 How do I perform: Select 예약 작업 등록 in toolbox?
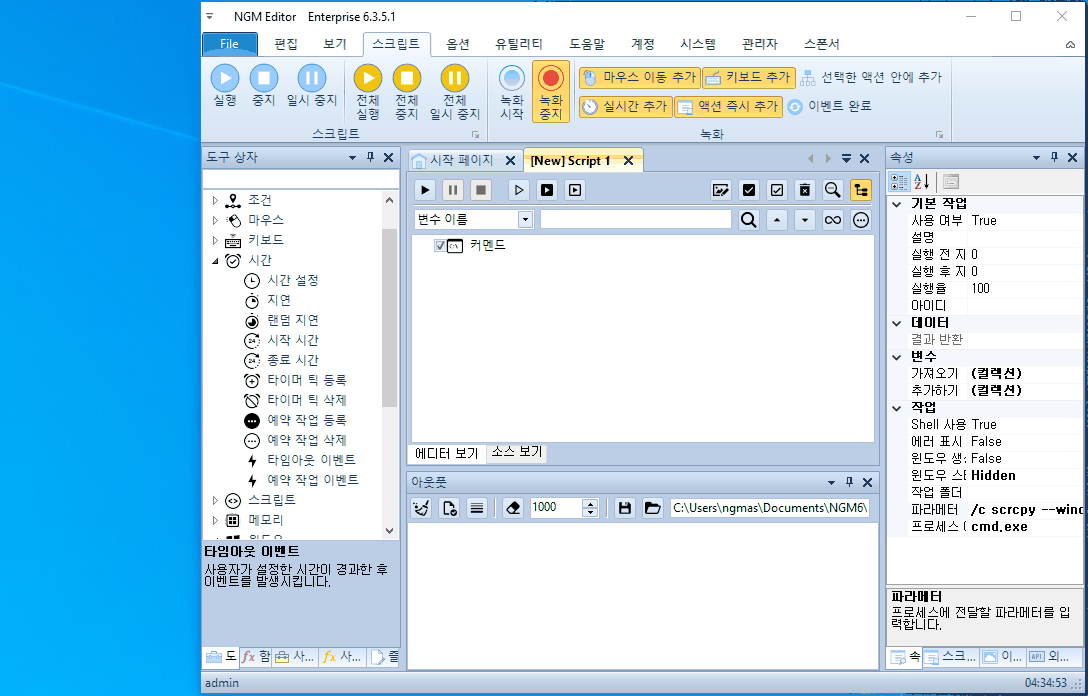tap(307, 421)
